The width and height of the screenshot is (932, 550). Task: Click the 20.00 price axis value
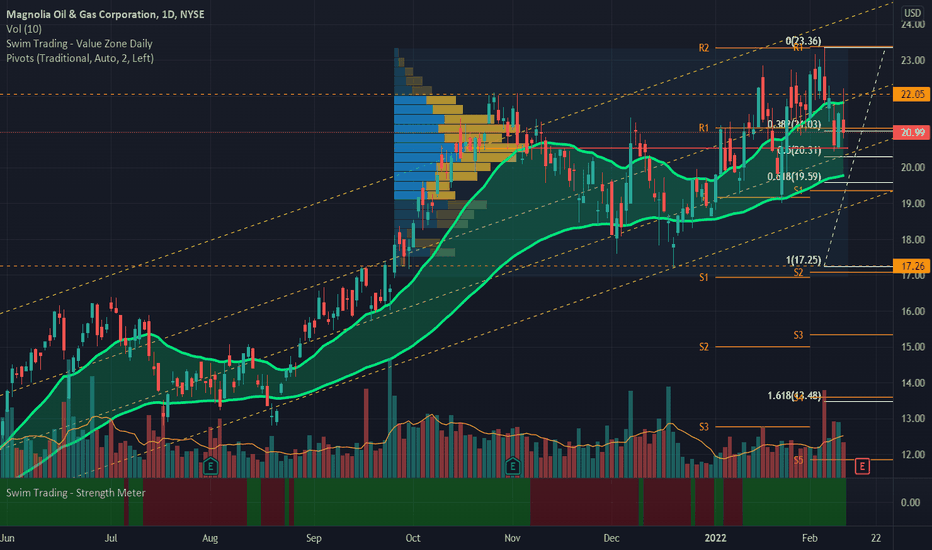(x=912, y=168)
